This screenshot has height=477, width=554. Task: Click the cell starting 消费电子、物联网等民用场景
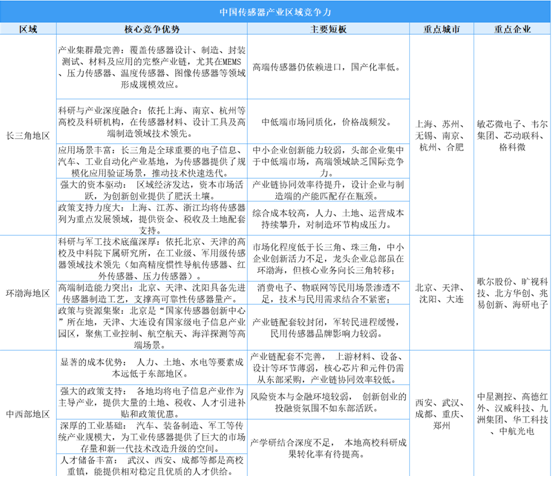(x=329, y=293)
